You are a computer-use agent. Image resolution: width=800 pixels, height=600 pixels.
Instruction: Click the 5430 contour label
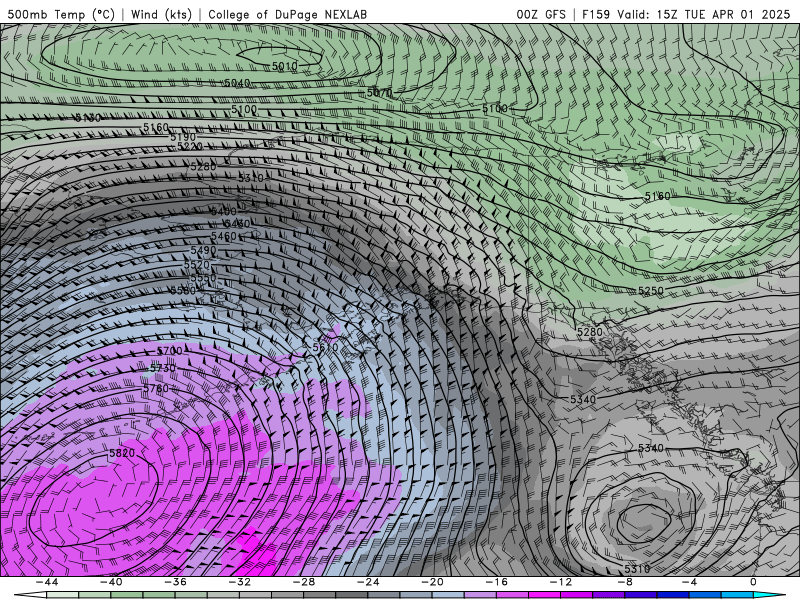(x=237, y=223)
